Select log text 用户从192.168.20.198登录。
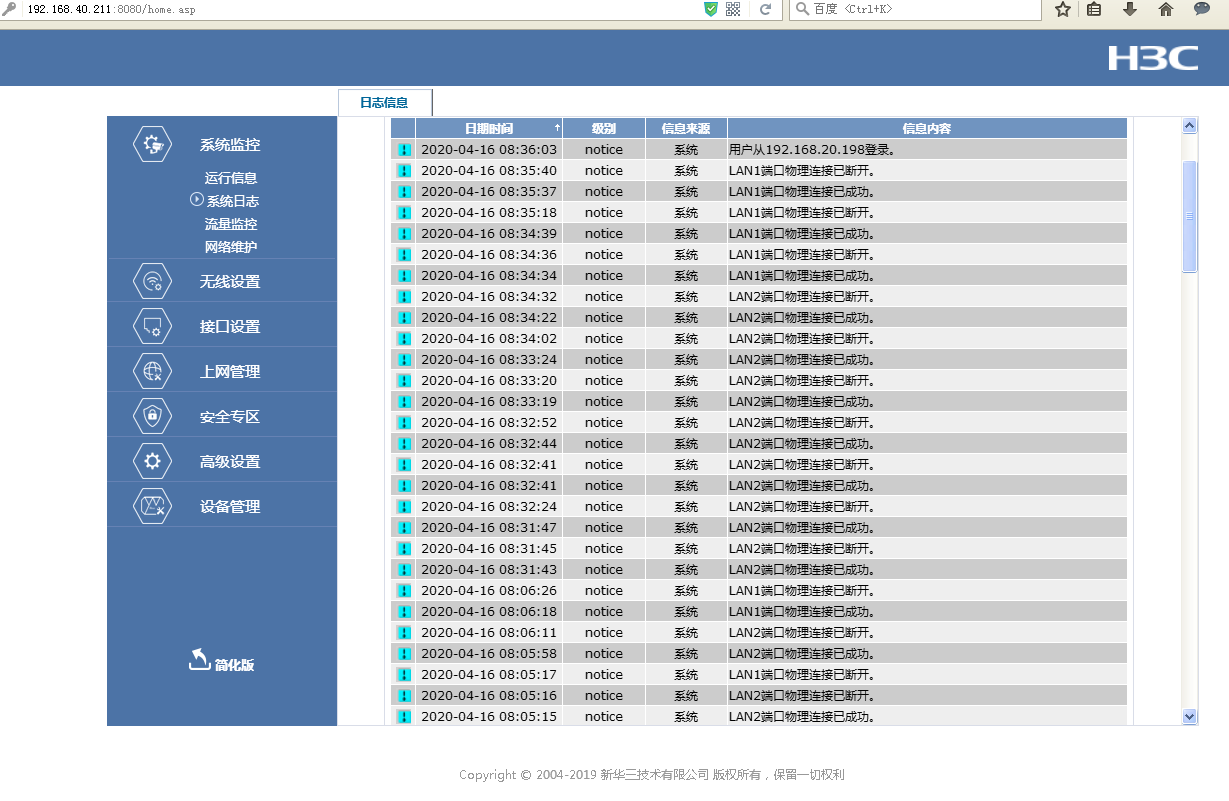Viewport: 1229px width, 801px height. (x=812, y=150)
